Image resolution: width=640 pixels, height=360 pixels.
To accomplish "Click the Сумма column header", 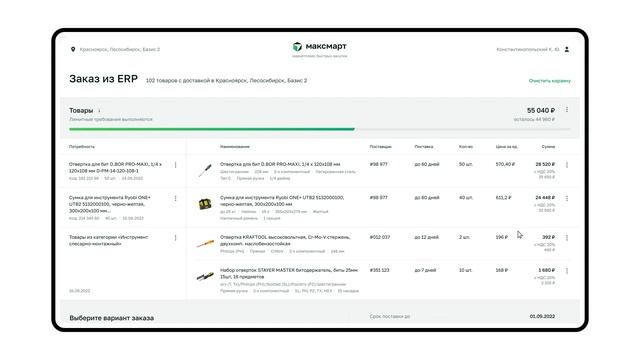I will click(x=548, y=147).
